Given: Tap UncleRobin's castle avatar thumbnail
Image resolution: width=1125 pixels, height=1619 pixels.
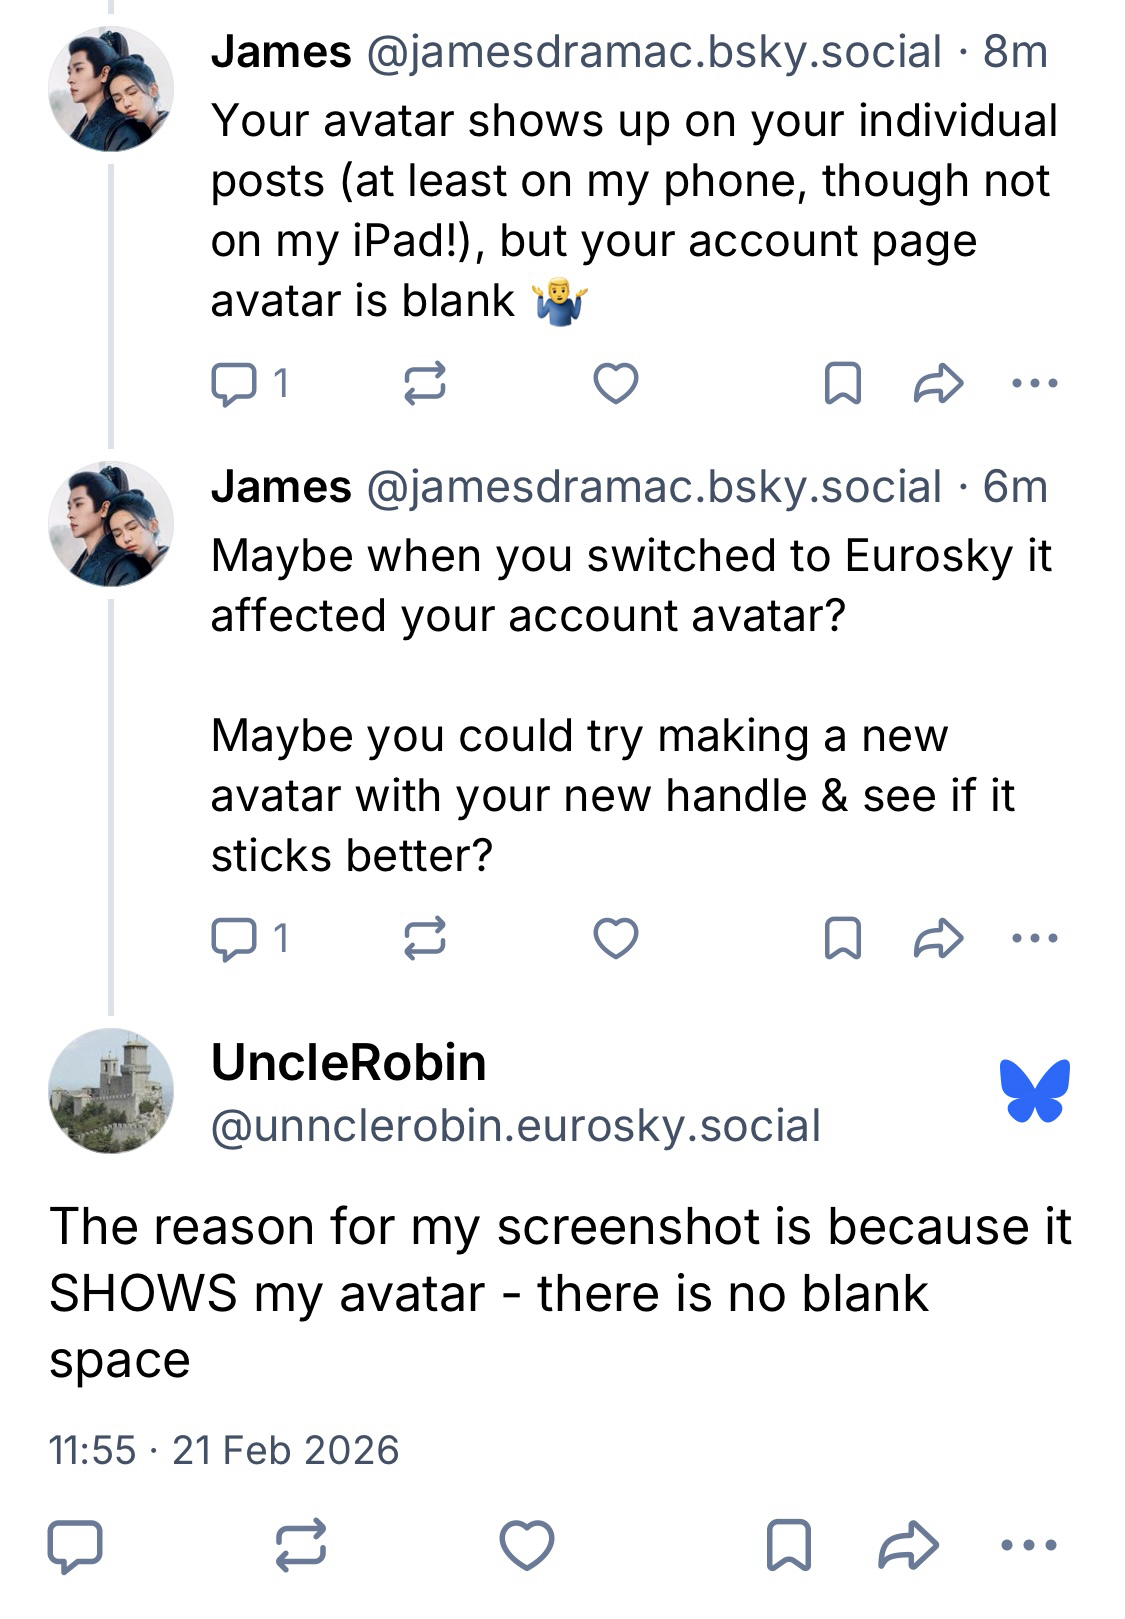Looking at the screenshot, I should pos(111,1091).
